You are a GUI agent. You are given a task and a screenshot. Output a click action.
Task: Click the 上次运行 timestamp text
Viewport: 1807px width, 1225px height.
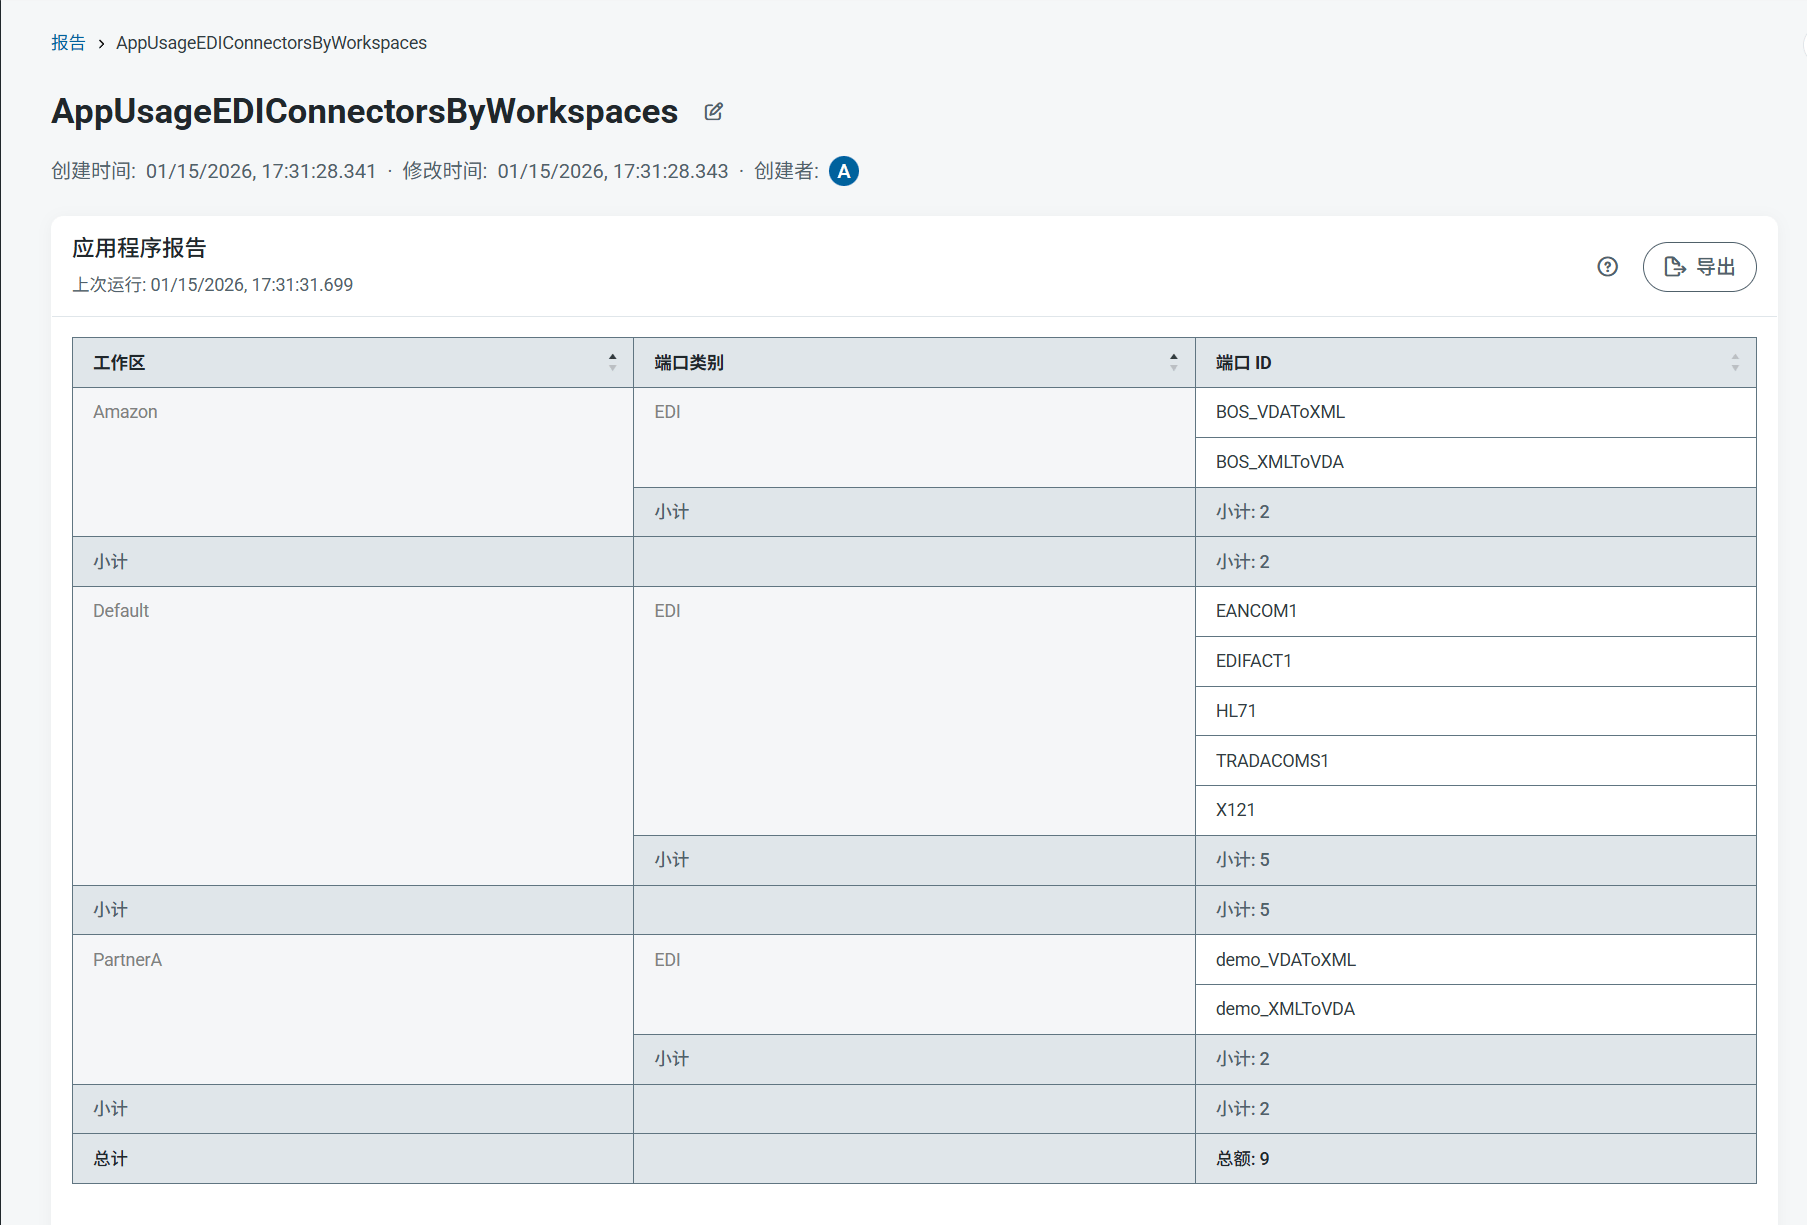tap(212, 285)
